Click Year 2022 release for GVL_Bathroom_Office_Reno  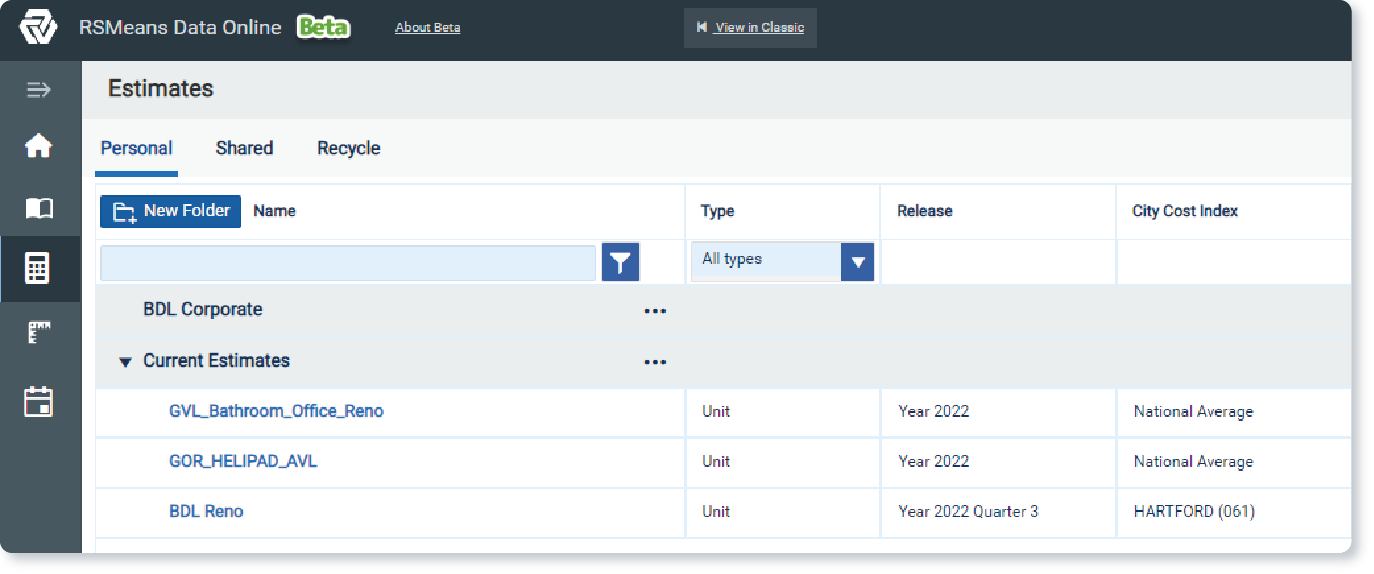pos(933,411)
